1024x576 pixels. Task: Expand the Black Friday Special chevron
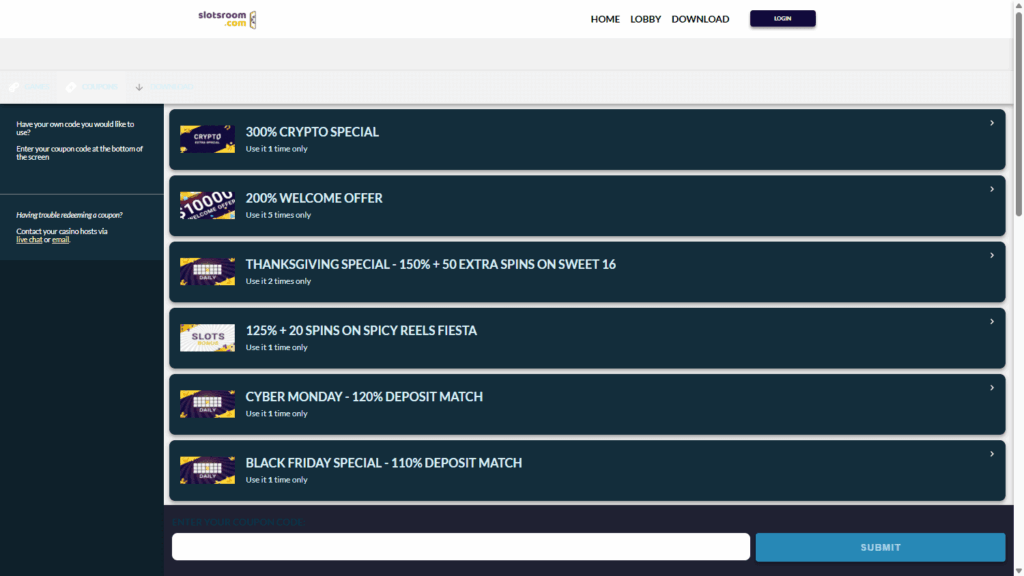[x=991, y=454]
